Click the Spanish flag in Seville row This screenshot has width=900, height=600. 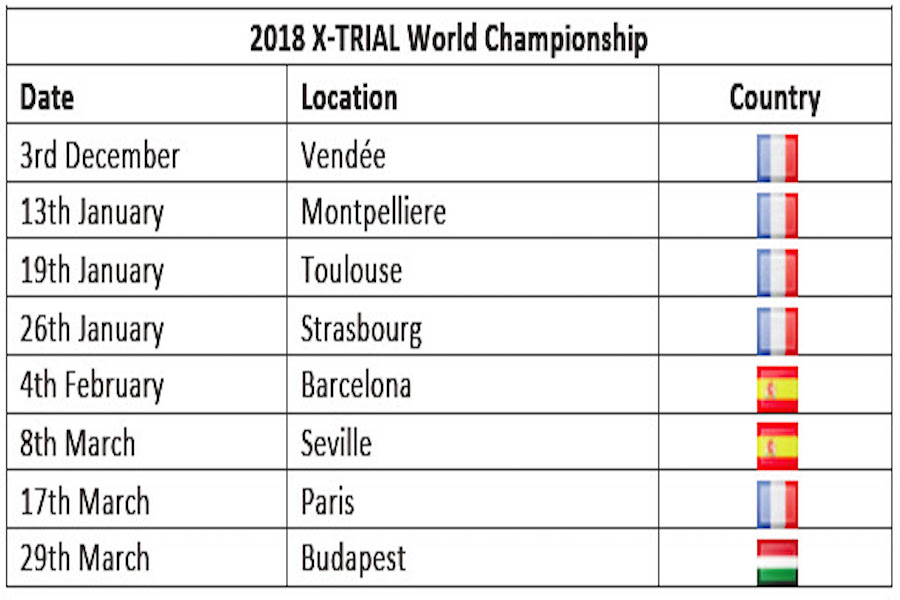777,446
